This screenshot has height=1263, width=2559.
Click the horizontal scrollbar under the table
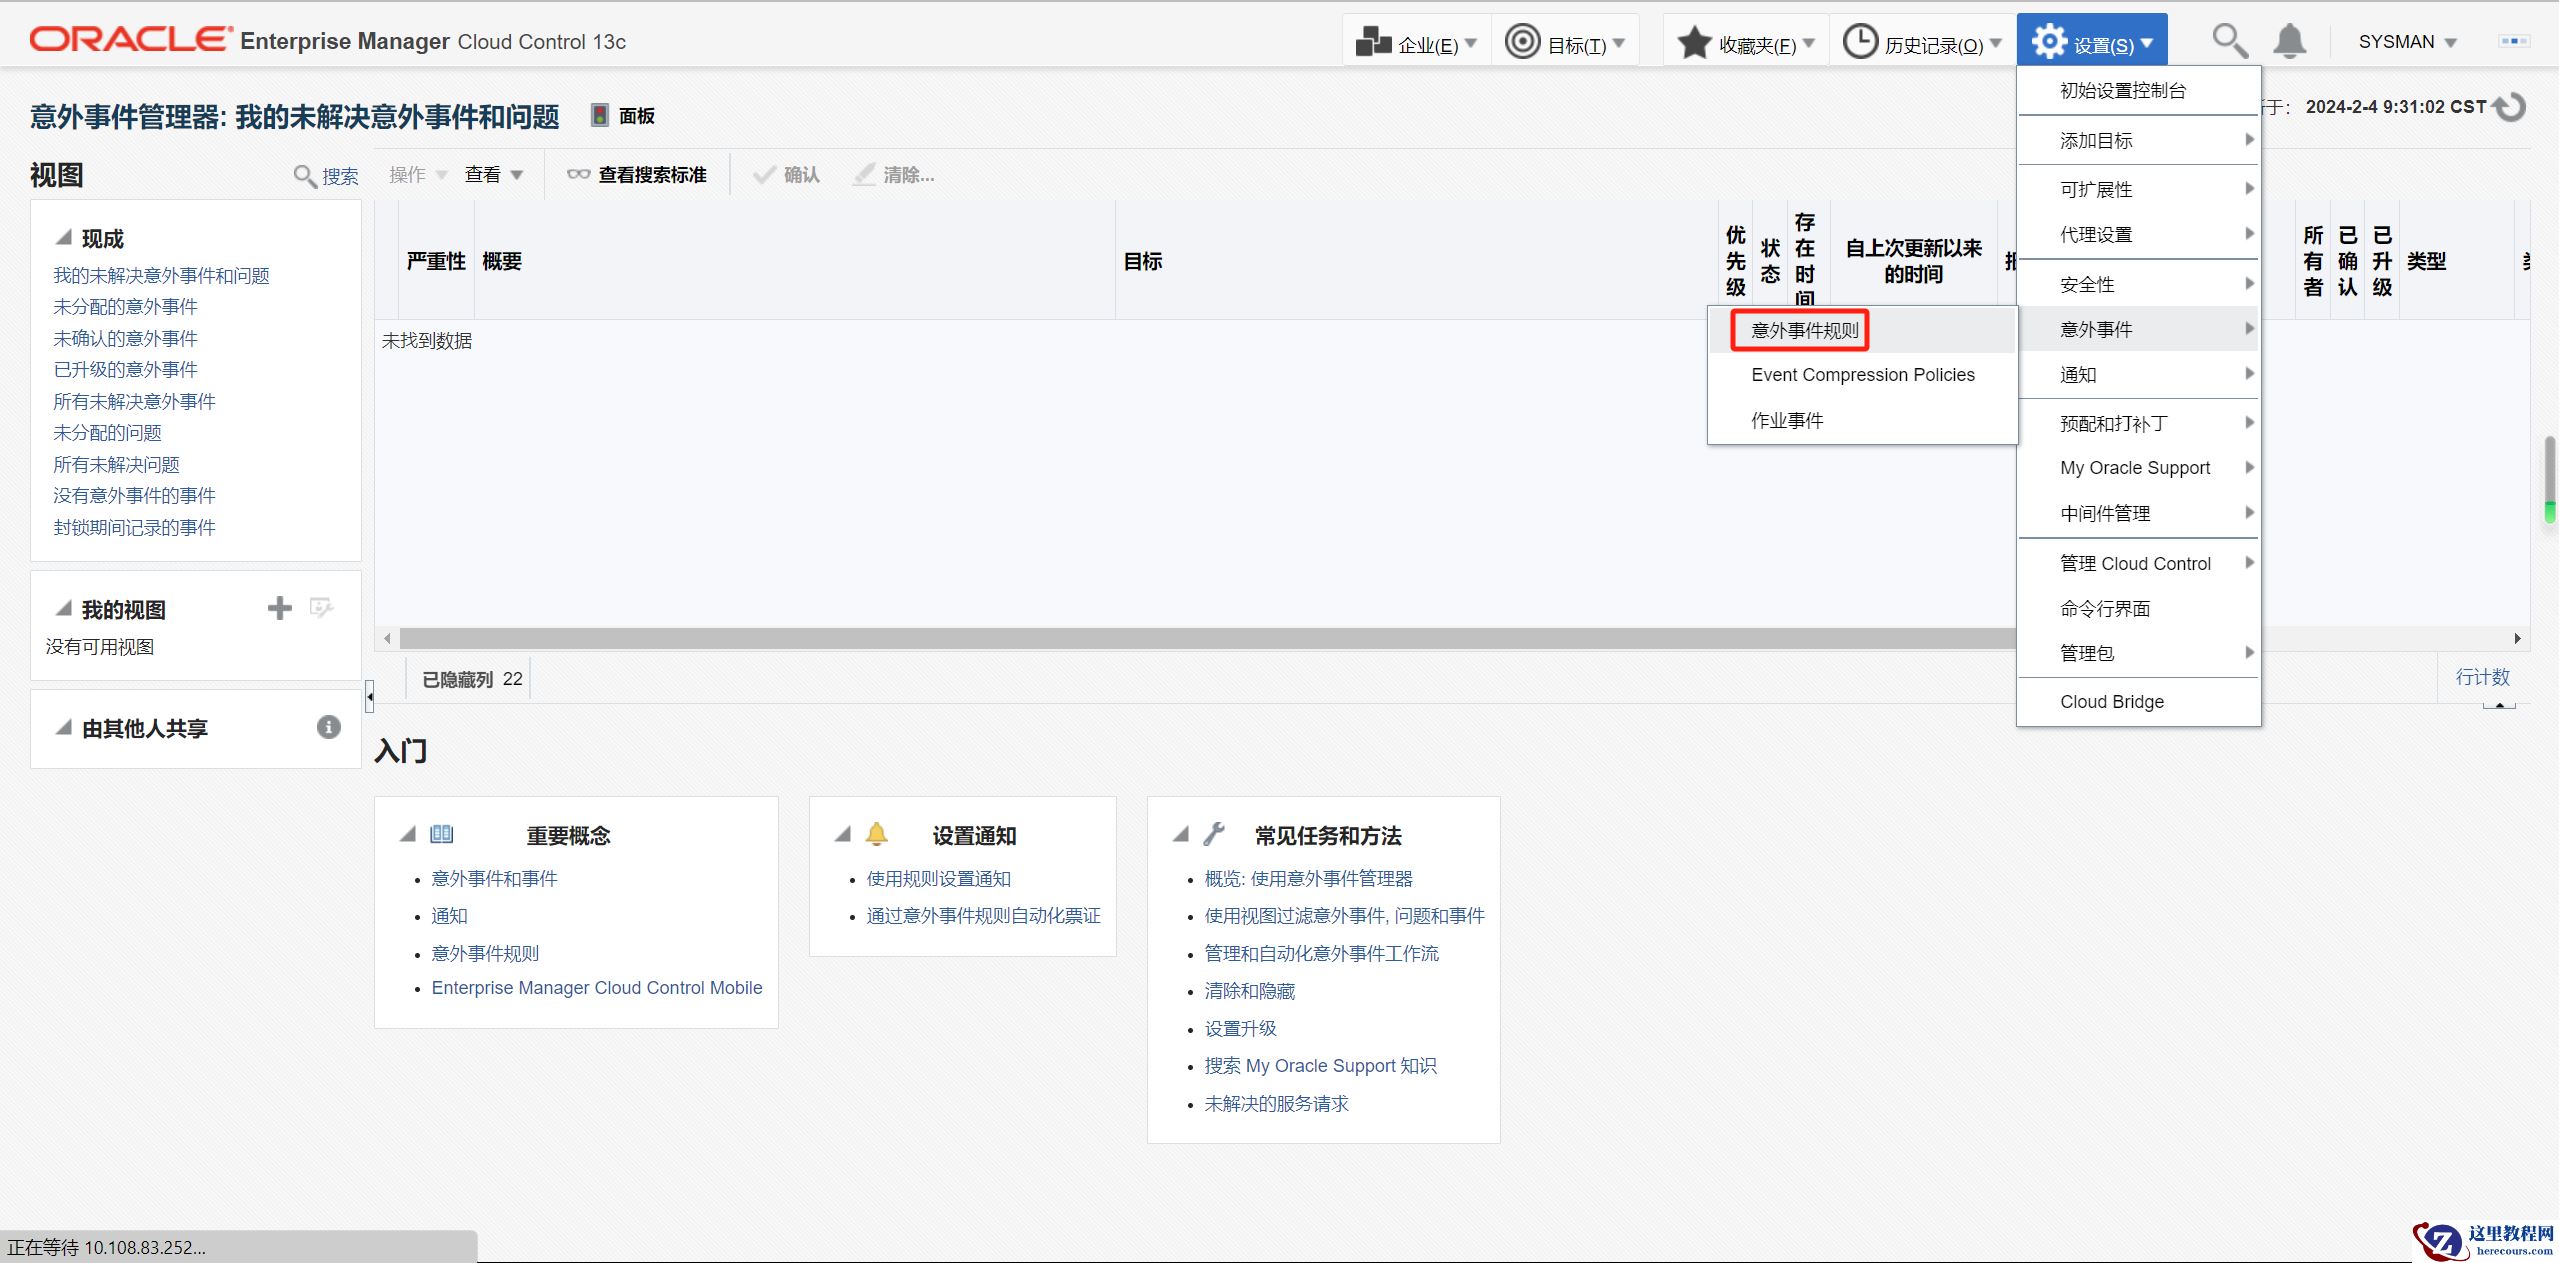(1200, 638)
